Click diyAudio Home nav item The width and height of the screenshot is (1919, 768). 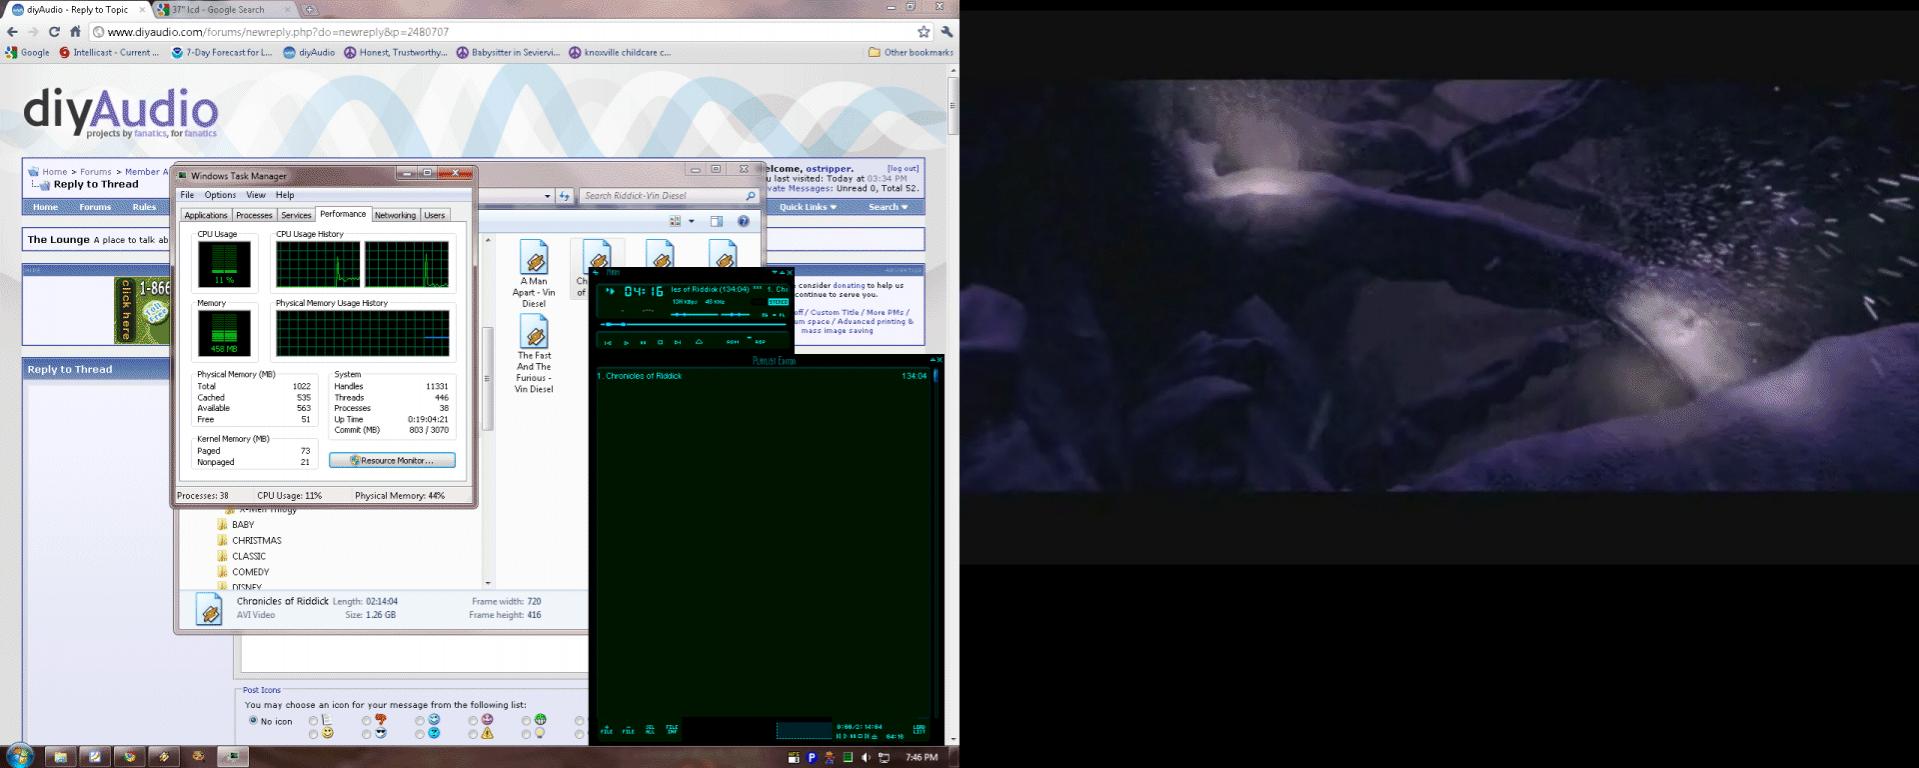[45, 207]
